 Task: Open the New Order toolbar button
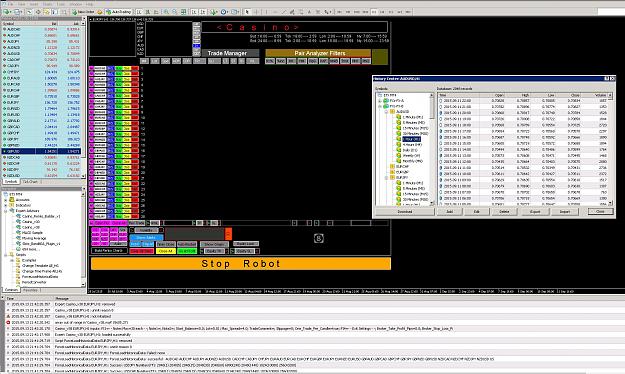pyautogui.click(x=83, y=12)
